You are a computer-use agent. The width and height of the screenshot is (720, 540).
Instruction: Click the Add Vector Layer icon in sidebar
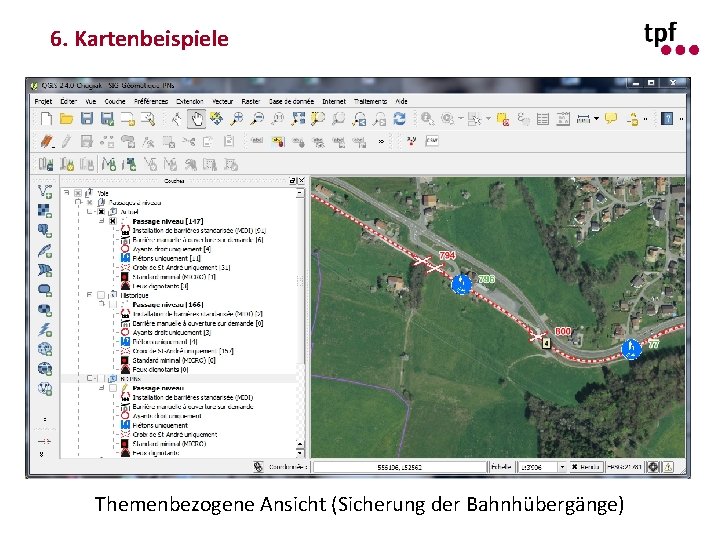click(x=45, y=191)
